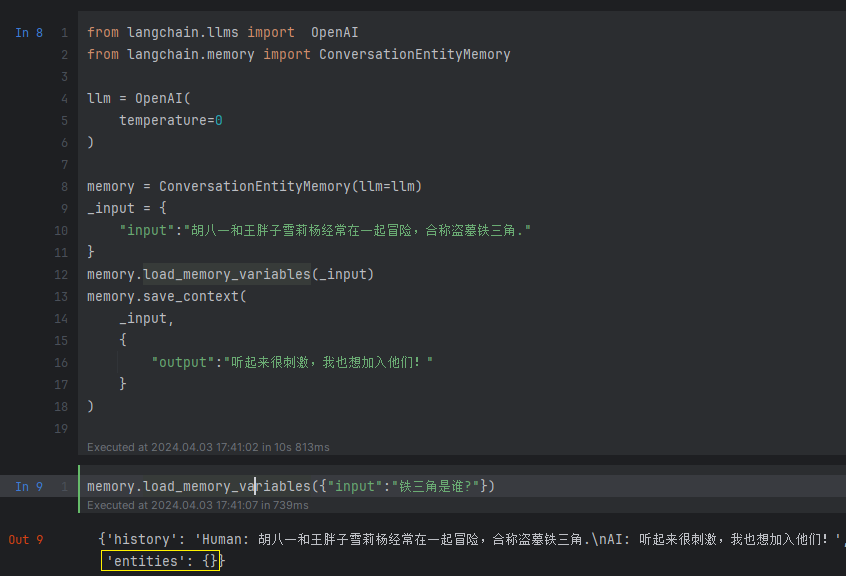Click the "output" string line
The image size is (846, 576).
(x=292, y=362)
